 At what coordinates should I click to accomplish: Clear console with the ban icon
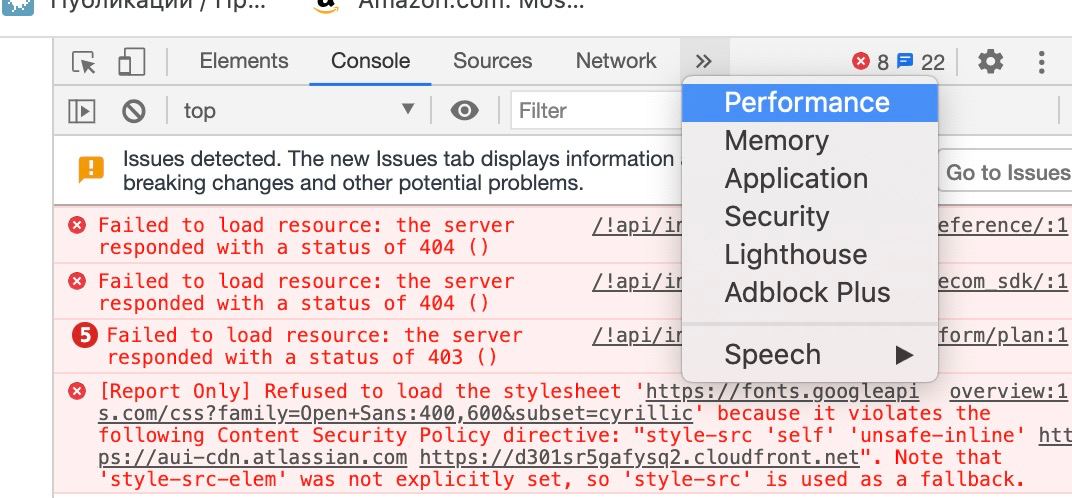[x=133, y=111]
